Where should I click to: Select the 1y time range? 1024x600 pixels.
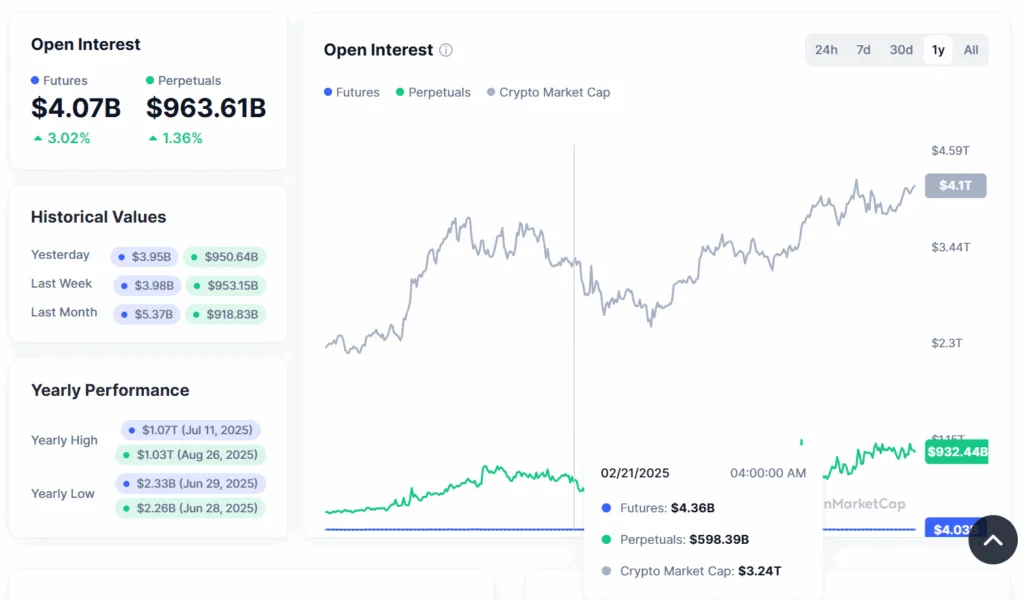(x=938, y=50)
